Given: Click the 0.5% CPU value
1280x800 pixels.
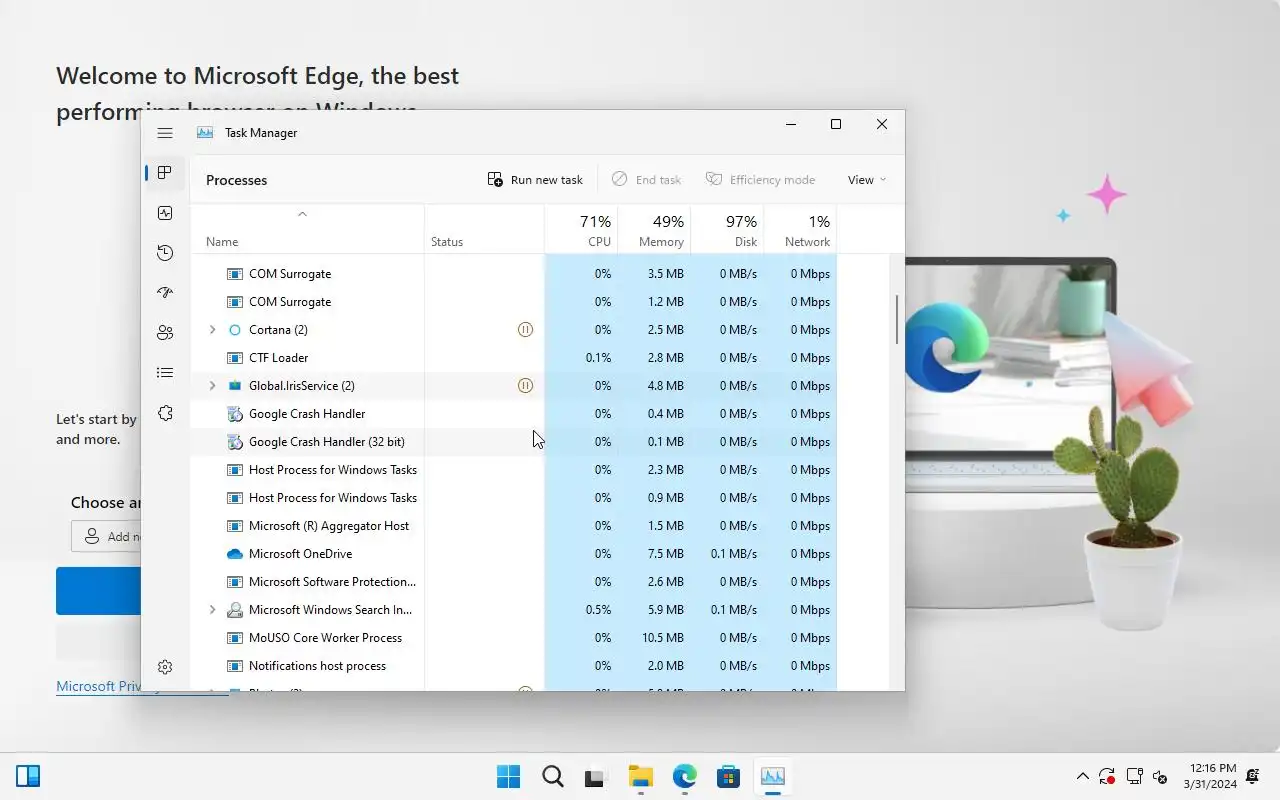Looking at the screenshot, I should pos(598,609).
